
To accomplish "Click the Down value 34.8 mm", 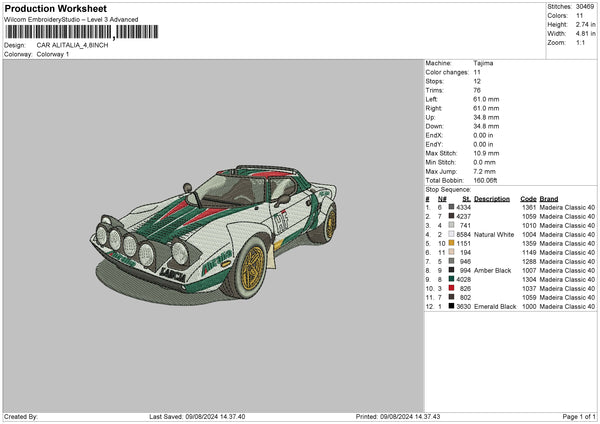I will pos(486,126).
